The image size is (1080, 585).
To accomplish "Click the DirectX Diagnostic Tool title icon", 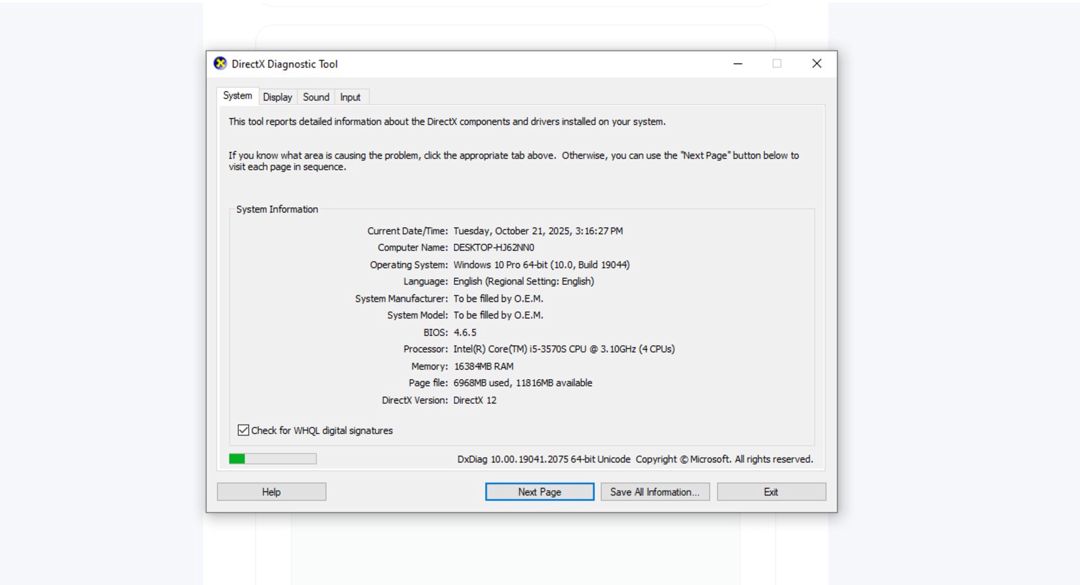I will [220, 63].
